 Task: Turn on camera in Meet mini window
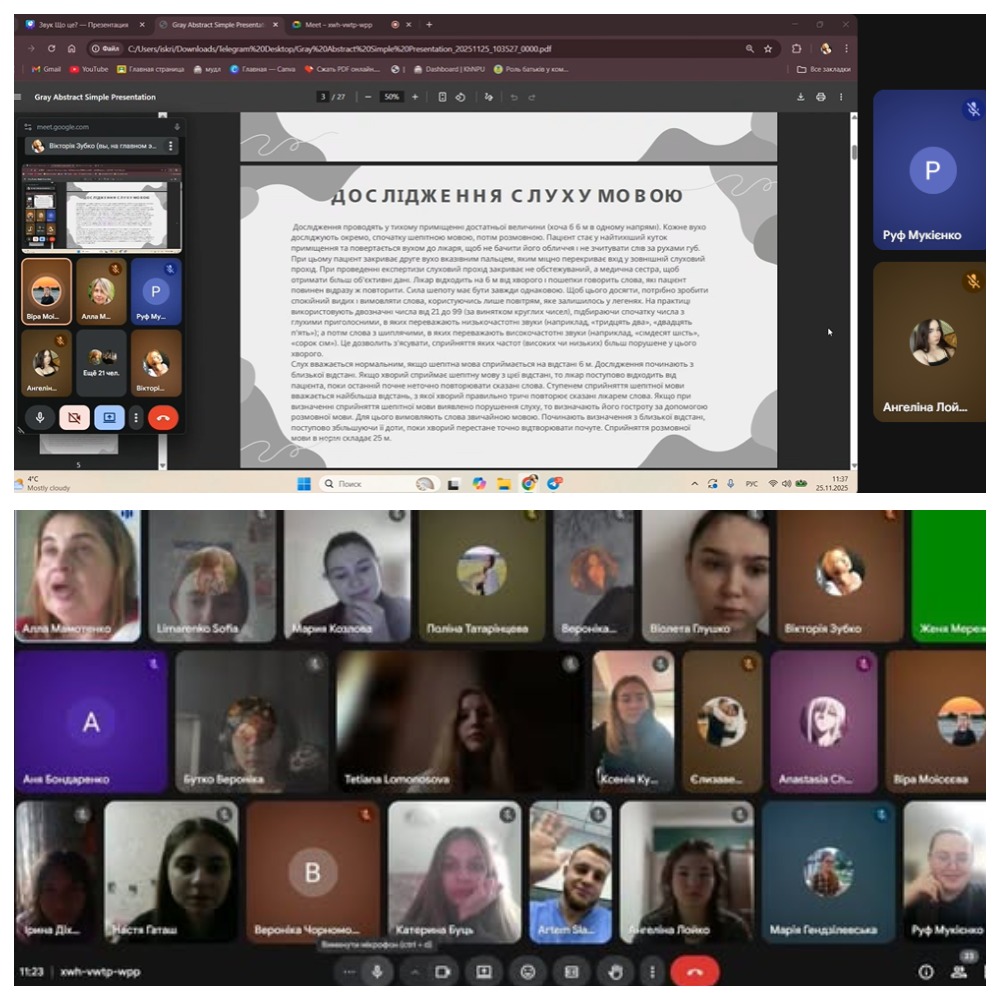74,417
